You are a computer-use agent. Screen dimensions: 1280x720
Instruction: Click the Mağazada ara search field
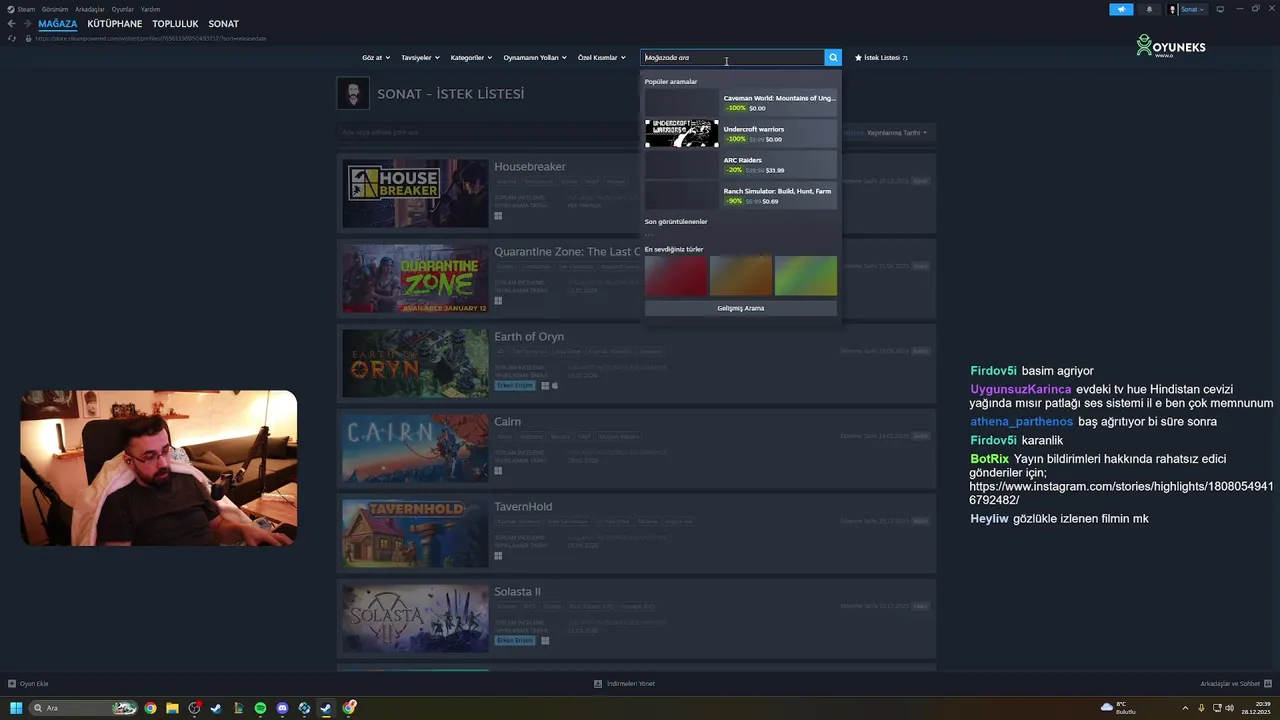click(733, 58)
